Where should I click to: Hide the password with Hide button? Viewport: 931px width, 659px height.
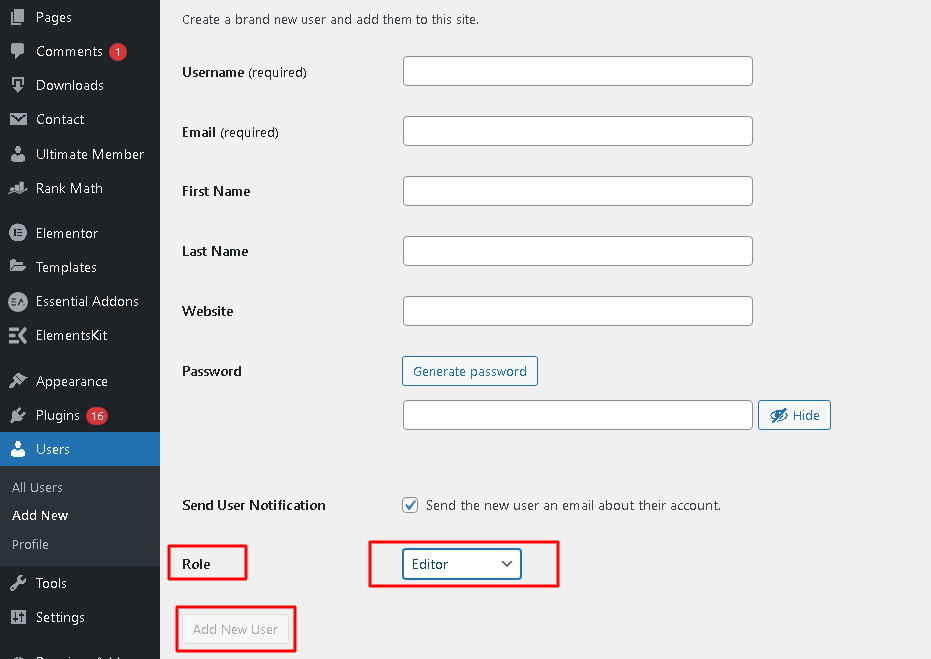tap(794, 415)
